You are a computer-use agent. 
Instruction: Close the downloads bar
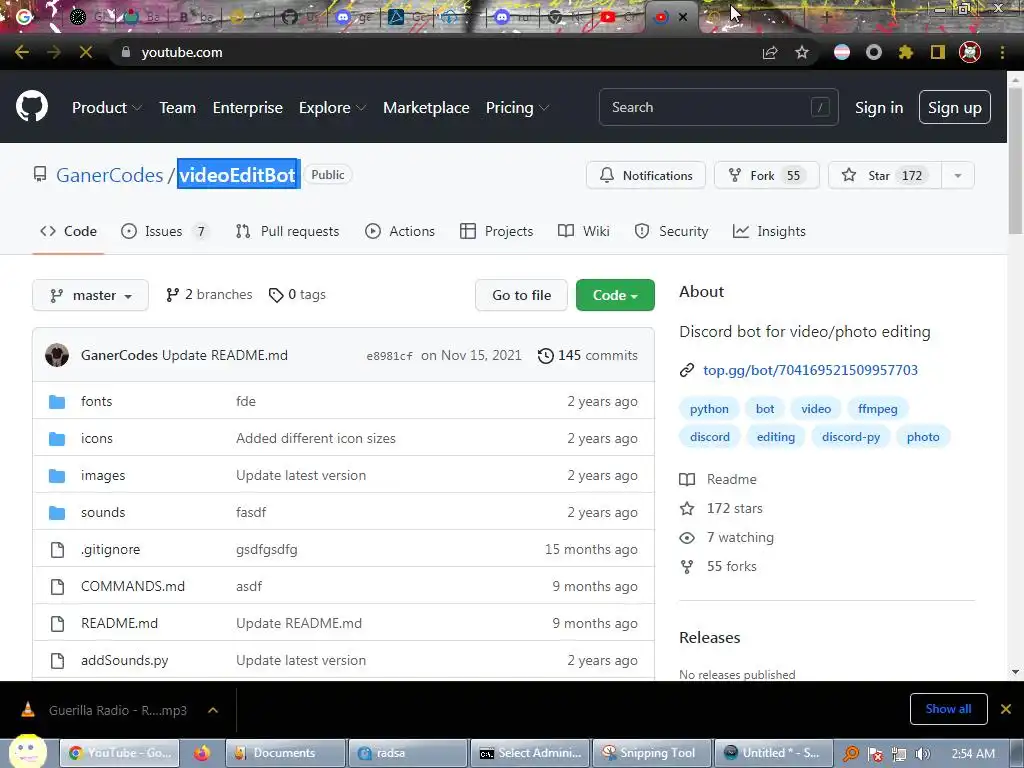click(x=1006, y=709)
